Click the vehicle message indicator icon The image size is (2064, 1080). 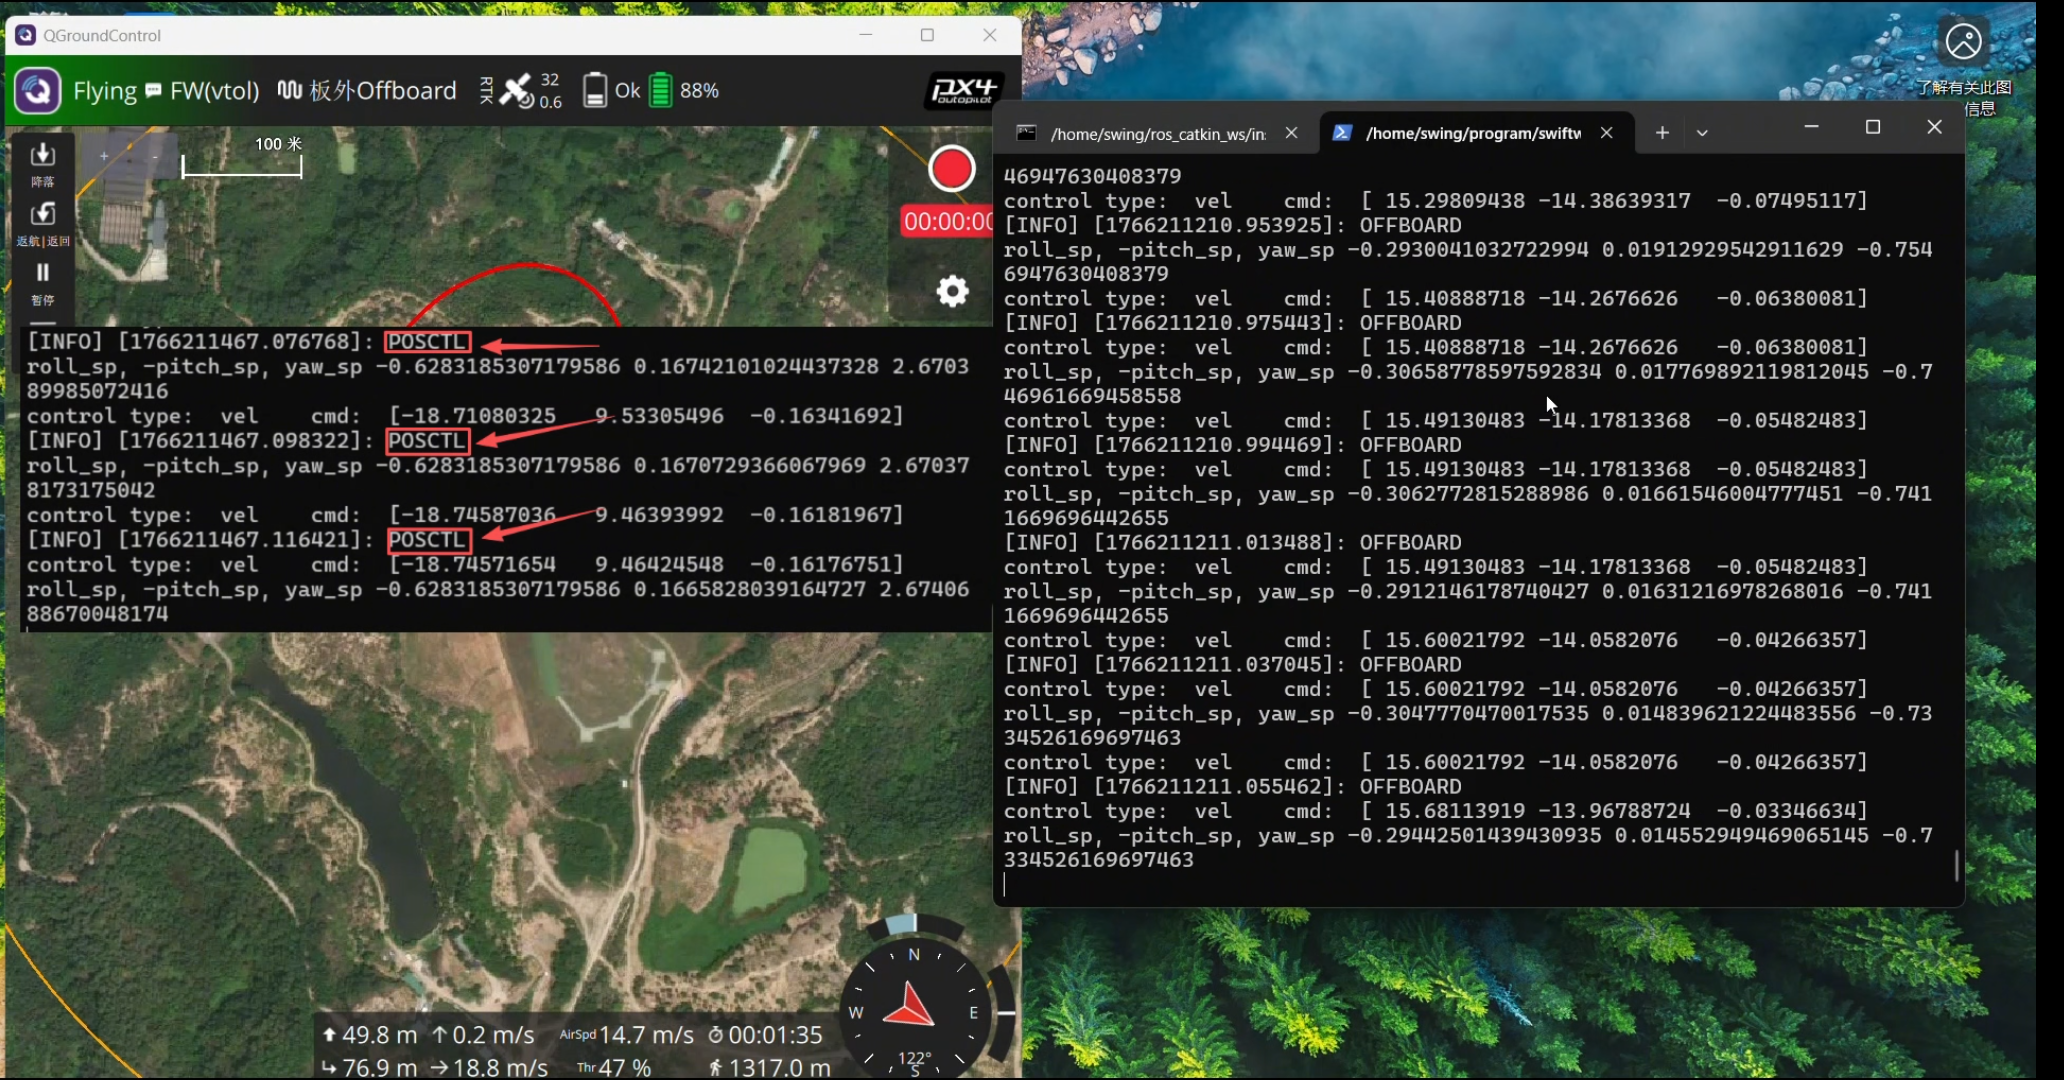pos(153,91)
